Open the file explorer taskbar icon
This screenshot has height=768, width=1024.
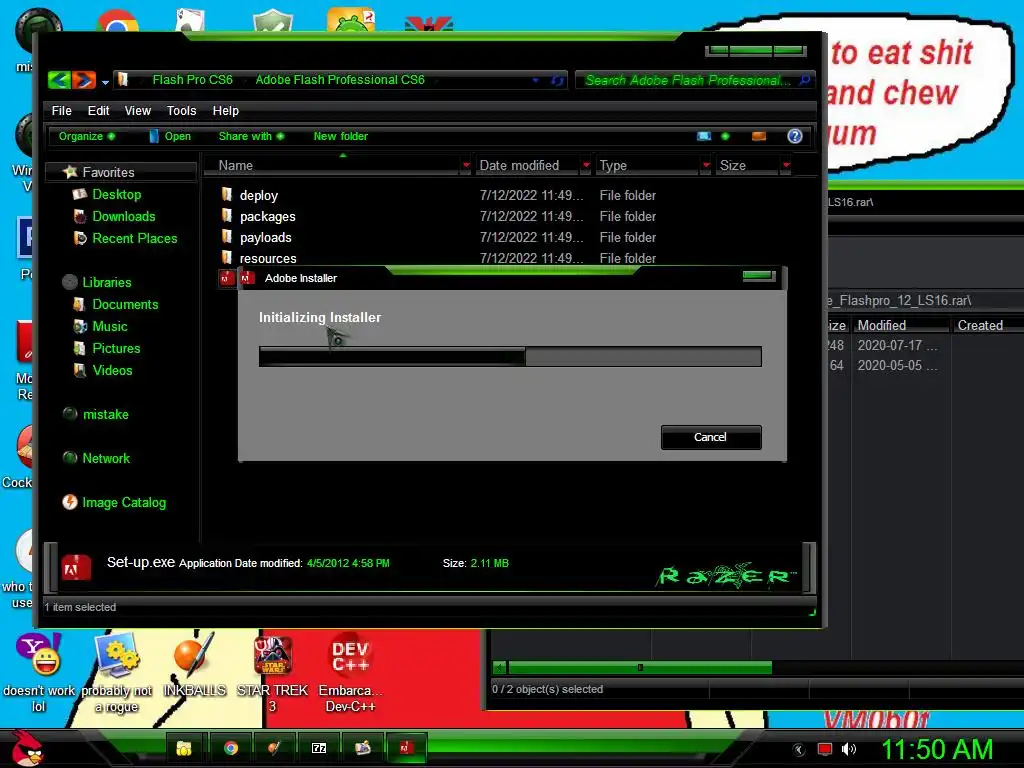point(184,748)
